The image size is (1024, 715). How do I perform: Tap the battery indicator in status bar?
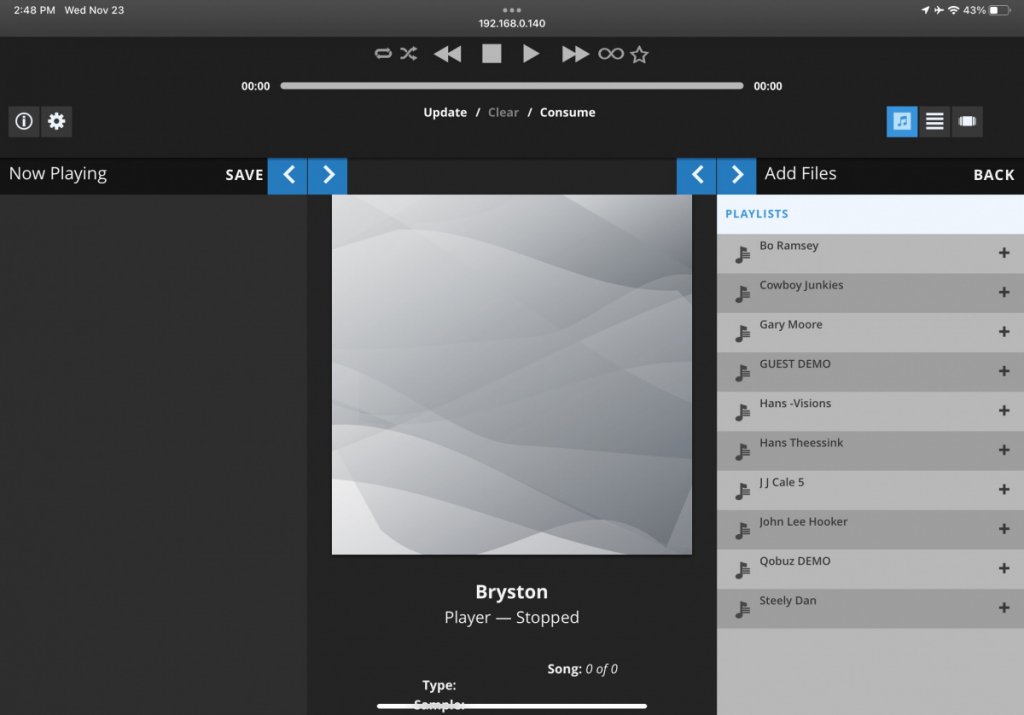tap(999, 10)
